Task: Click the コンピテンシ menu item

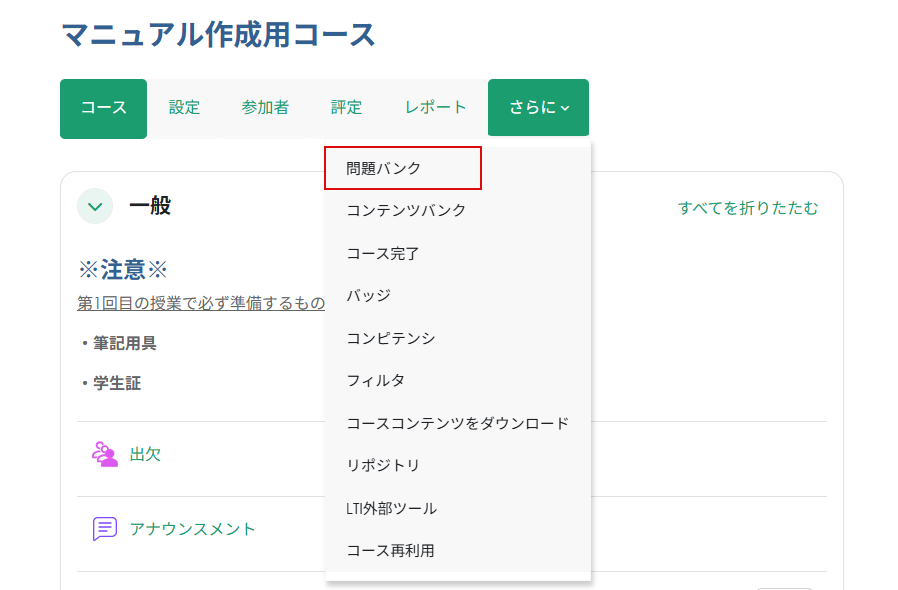Action: click(391, 339)
